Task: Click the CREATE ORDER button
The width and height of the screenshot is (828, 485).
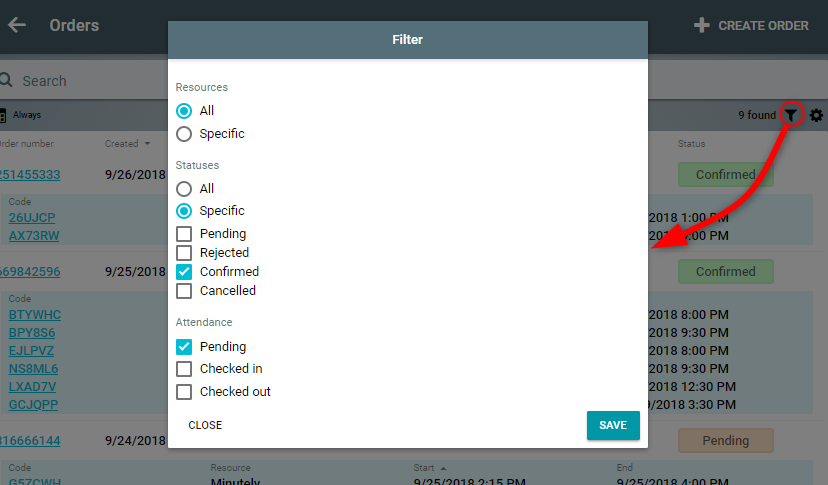Action: 751,25
